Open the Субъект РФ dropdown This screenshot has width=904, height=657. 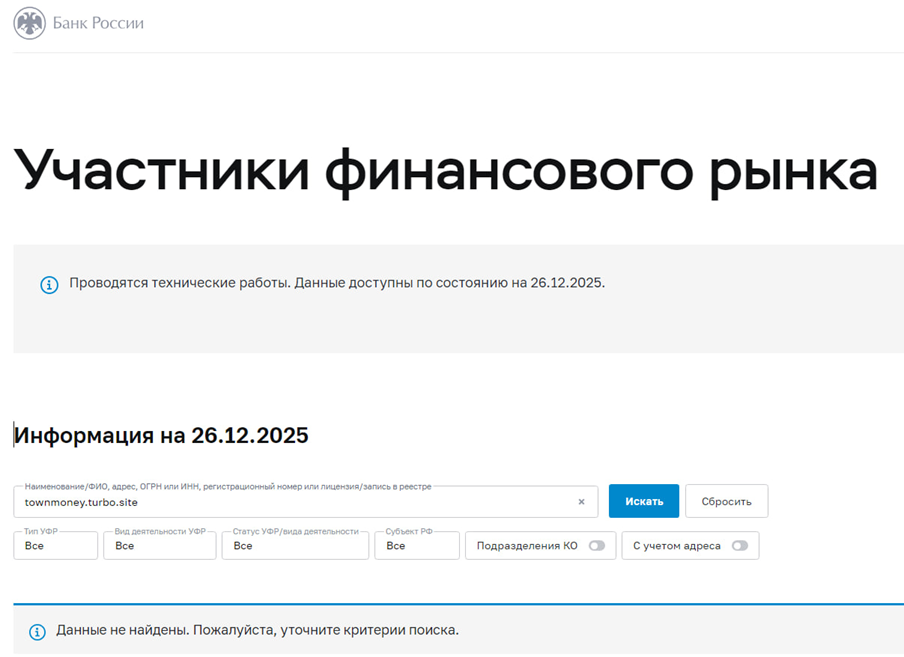pos(417,545)
